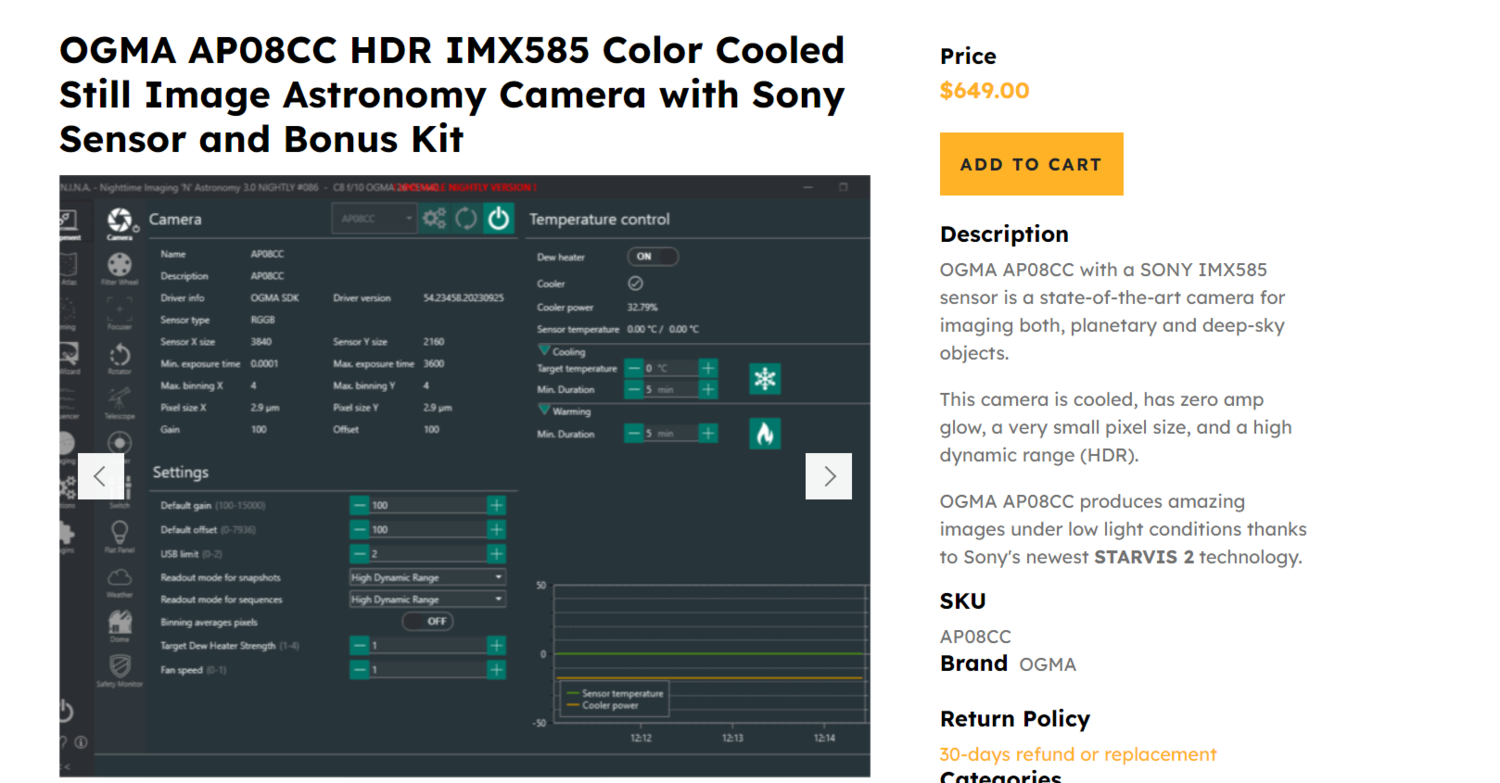Select the Flat Panel lightbulb icon

pyautogui.click(x=119, y=533)
